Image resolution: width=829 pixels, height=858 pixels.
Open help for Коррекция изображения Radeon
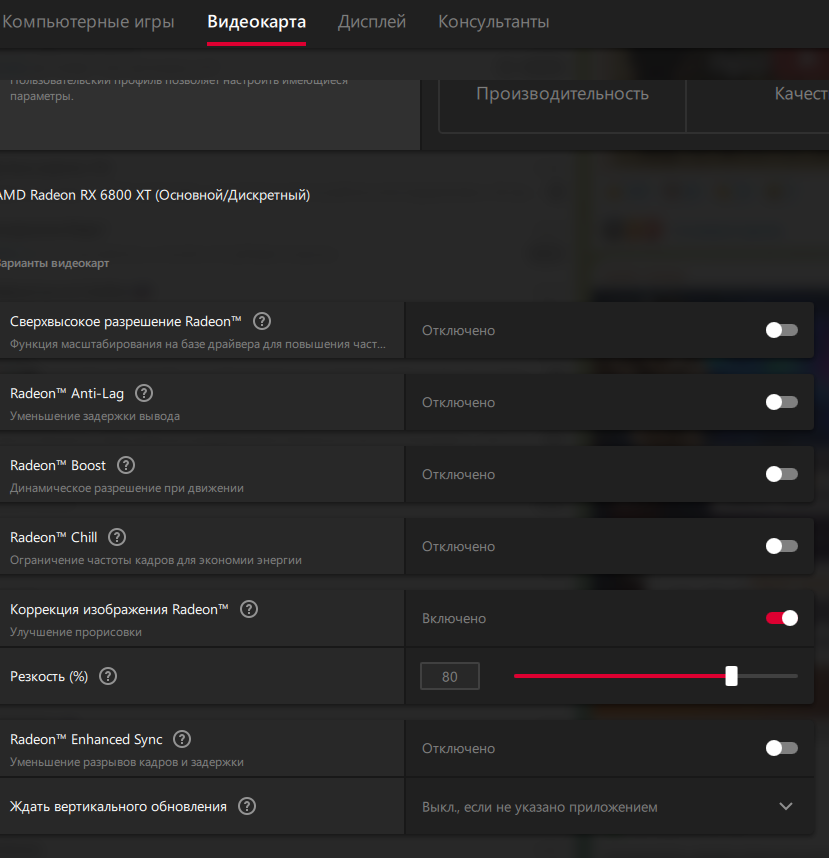[x=249, y=609]
